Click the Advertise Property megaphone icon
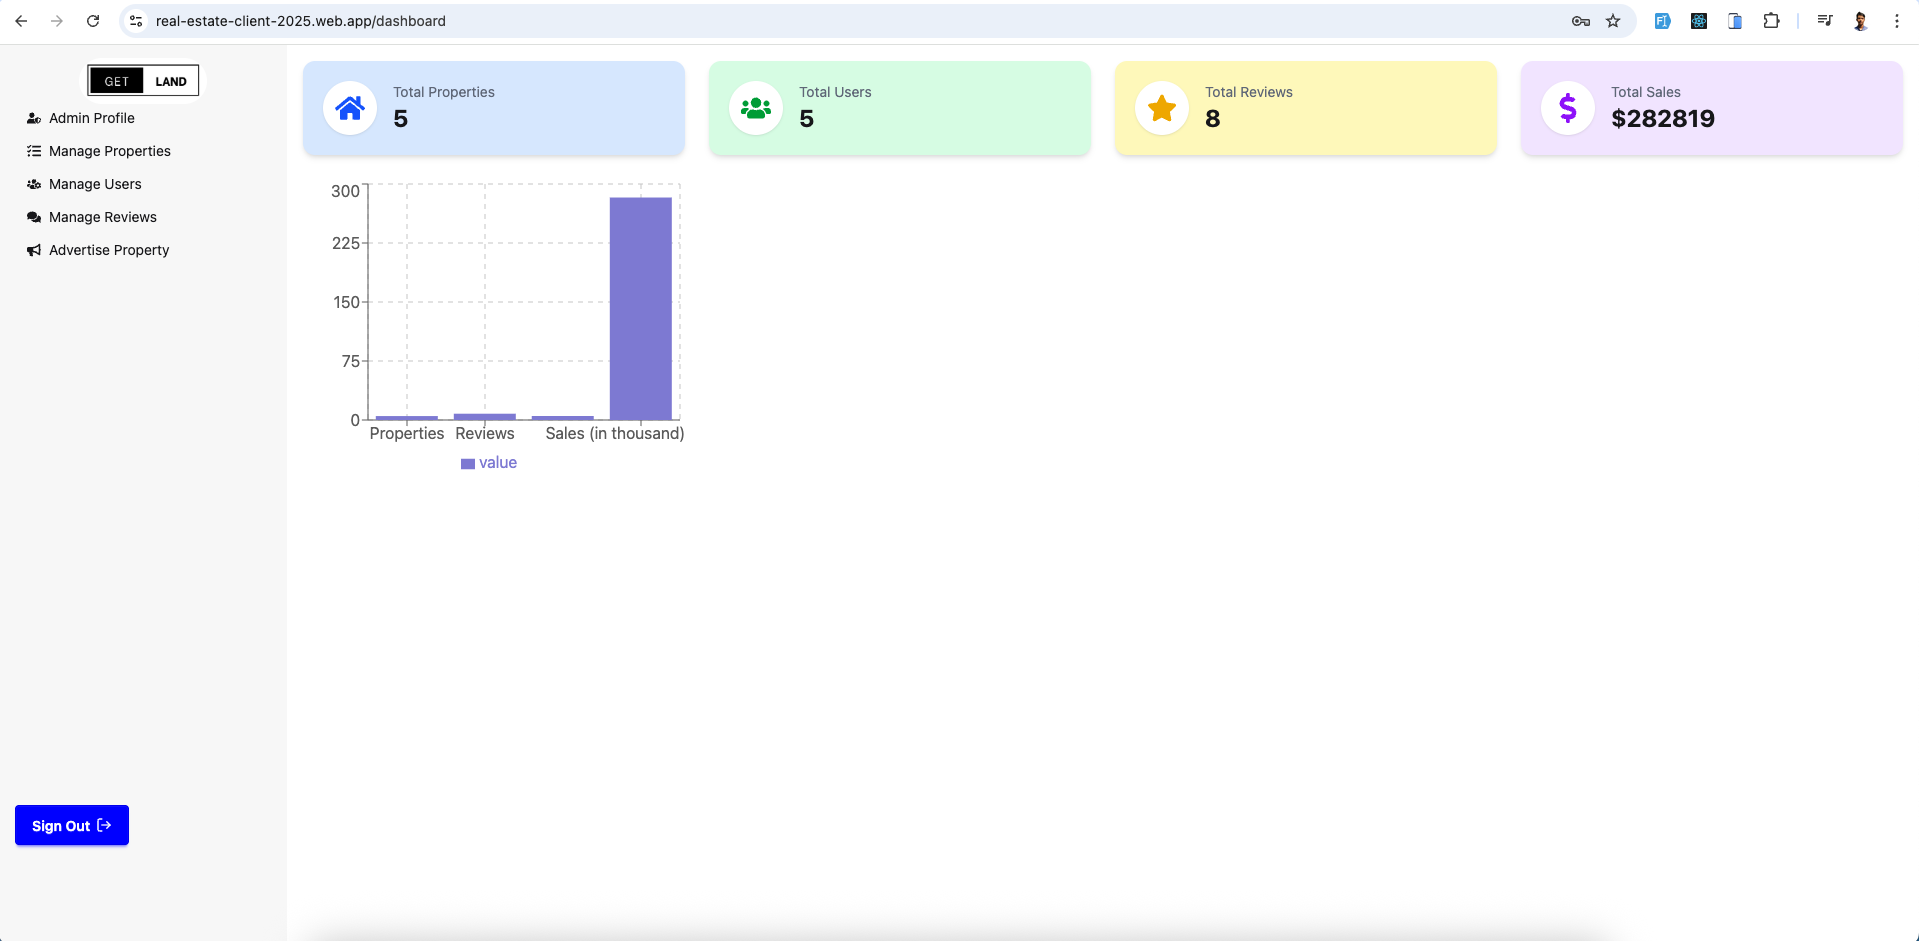Viewport: 1919px width, 941px height. point(34,250)
